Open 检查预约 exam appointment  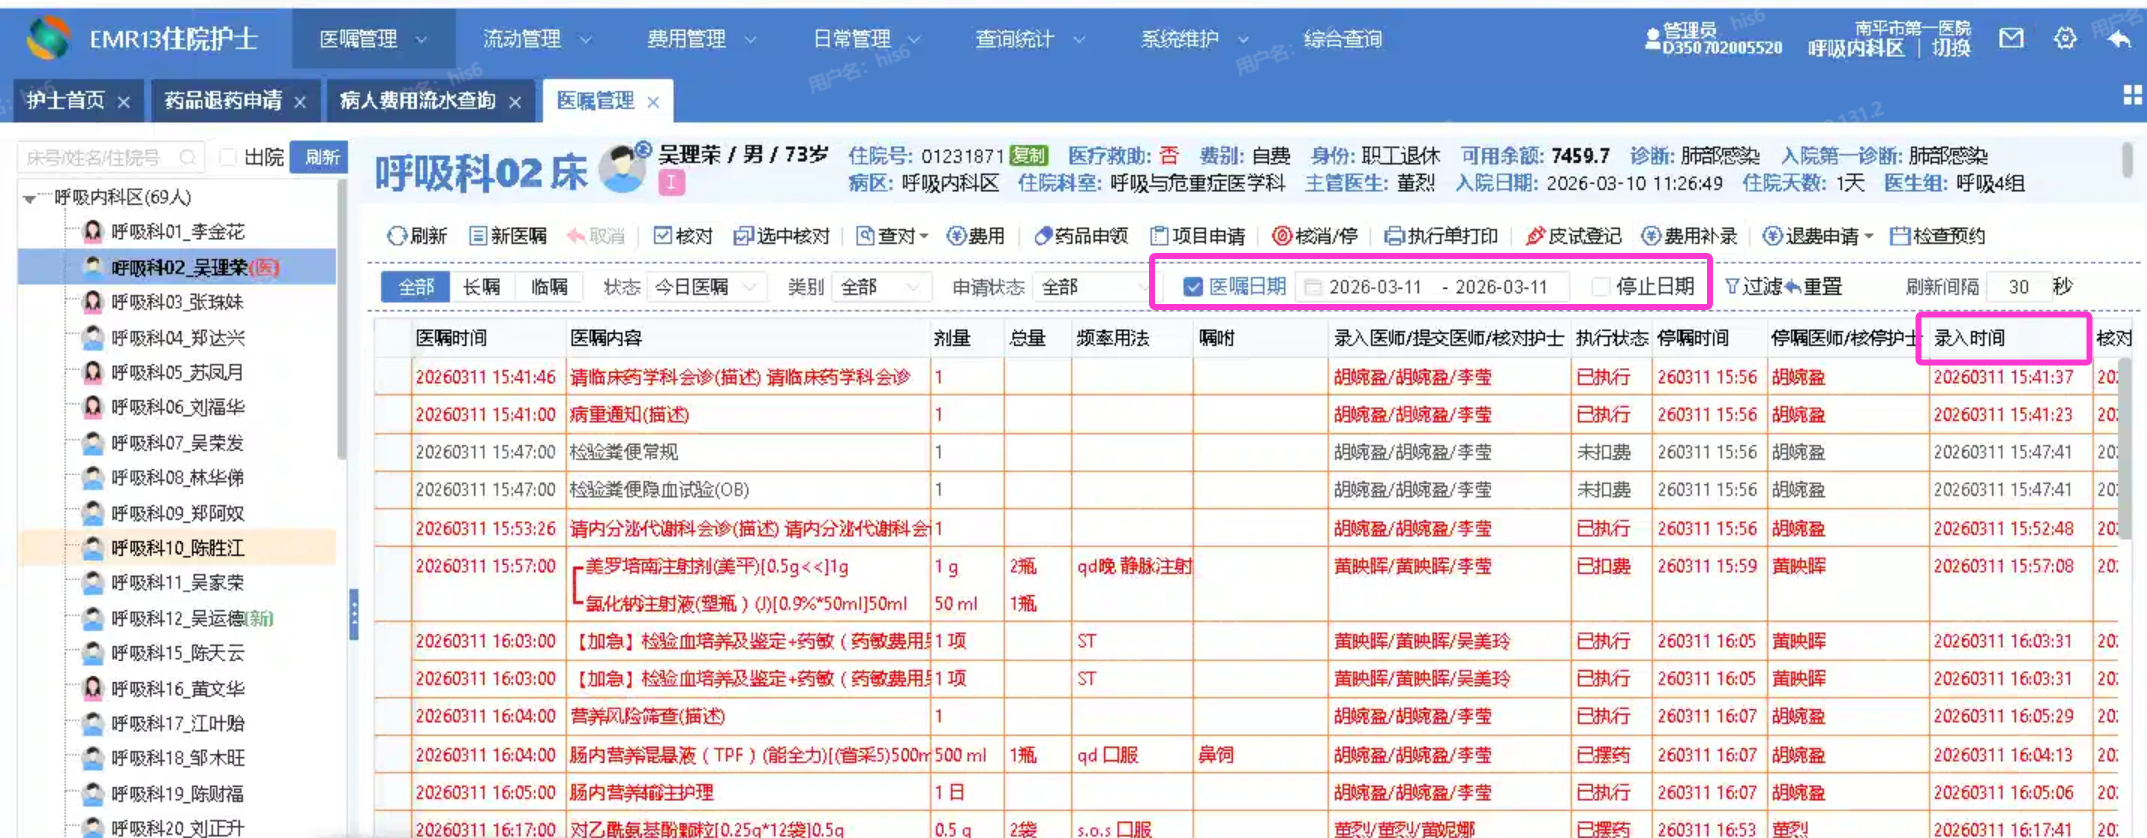pos(1937,236)
